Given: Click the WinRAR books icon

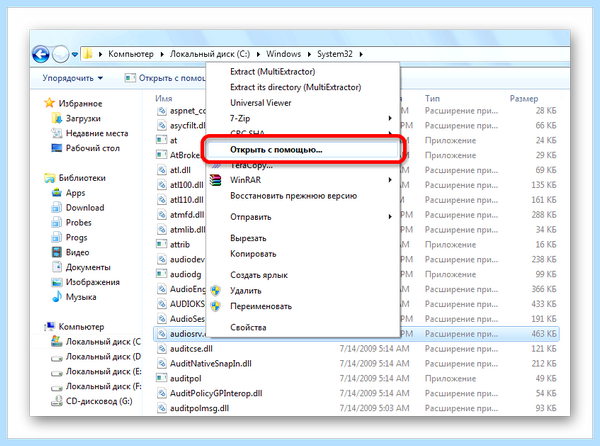Looking at the screenshot, I should point(216,180).
